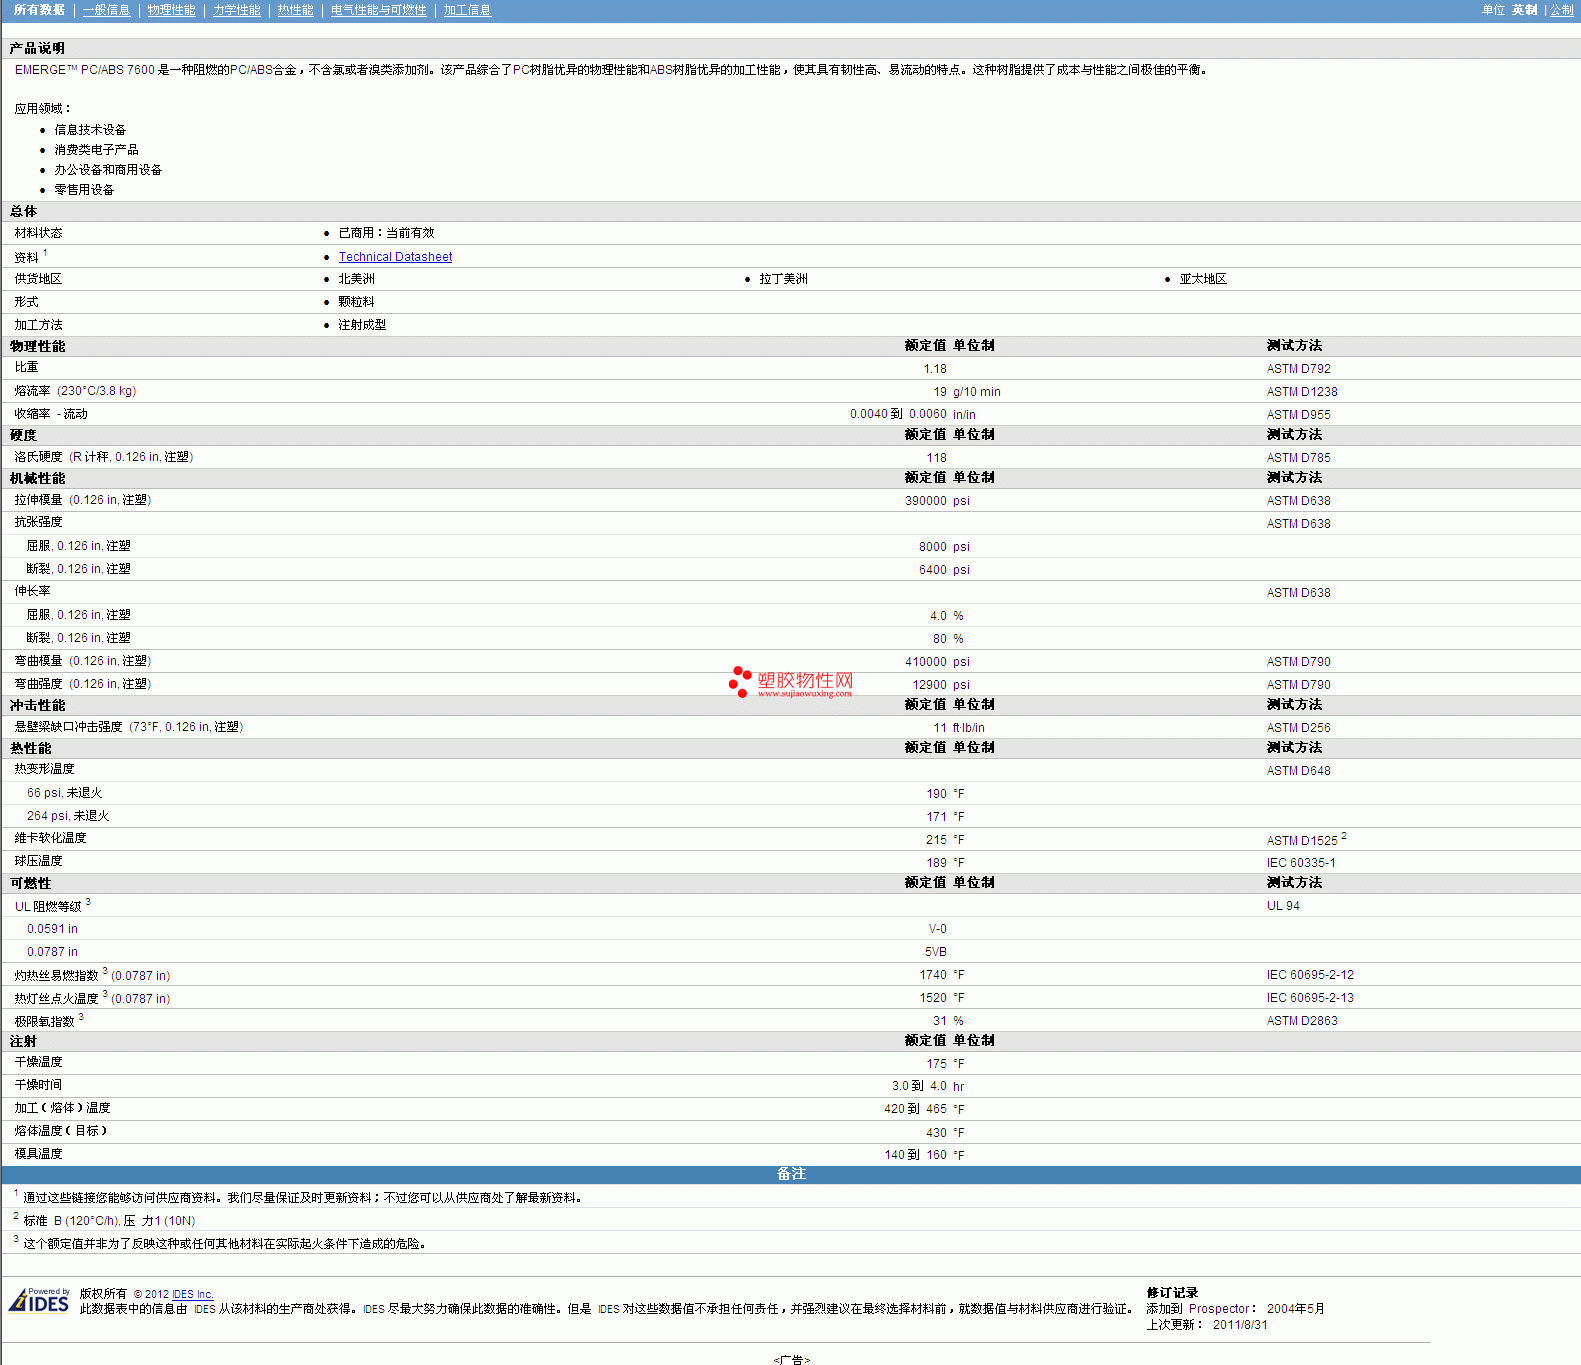Image resolution: width=1581 pixels, height=1365 pixels.
Task: Select the 维卡软化温度 row label
Action: coord(50,838)
